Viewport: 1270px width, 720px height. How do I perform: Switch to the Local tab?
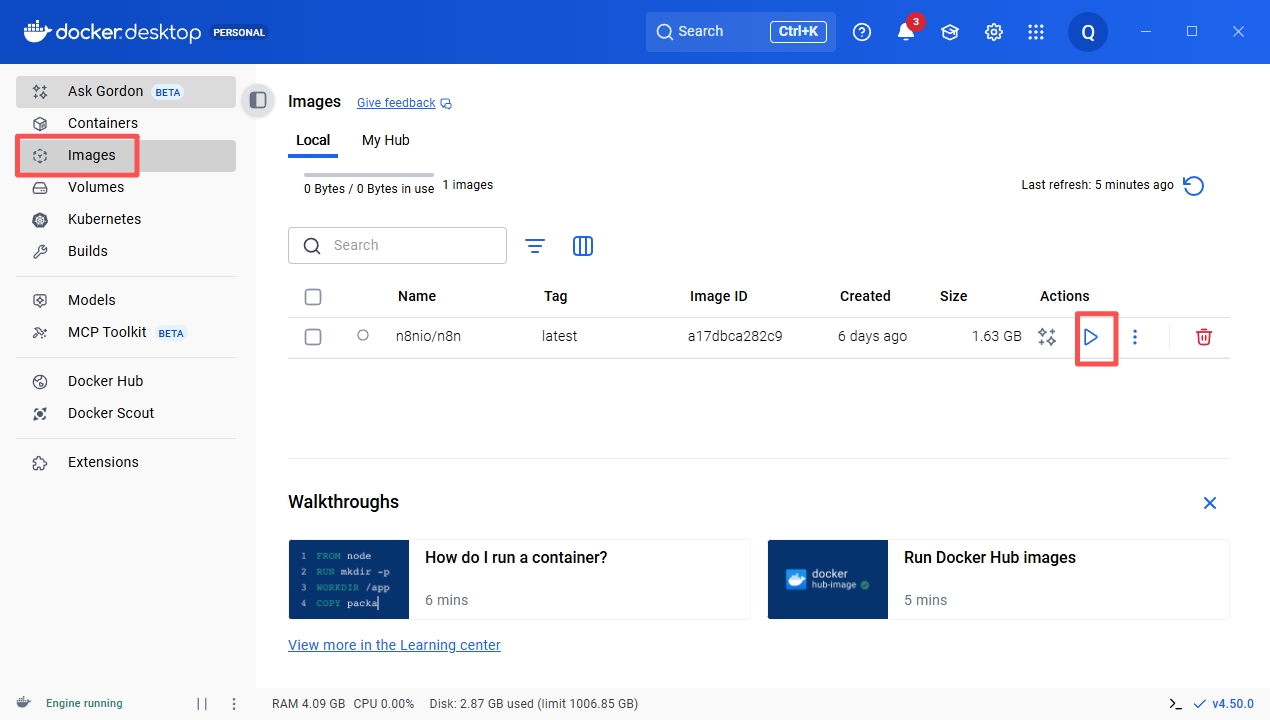click(313, 141)
